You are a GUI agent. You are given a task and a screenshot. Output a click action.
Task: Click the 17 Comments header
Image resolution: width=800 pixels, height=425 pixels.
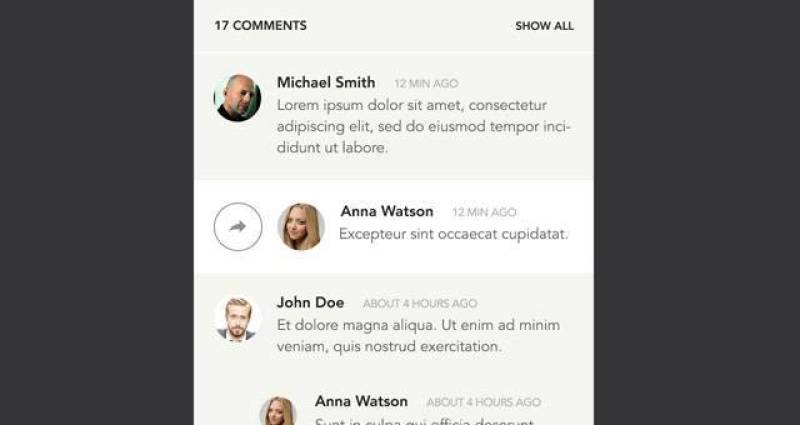pyautogui.click(x=260, y=26)
